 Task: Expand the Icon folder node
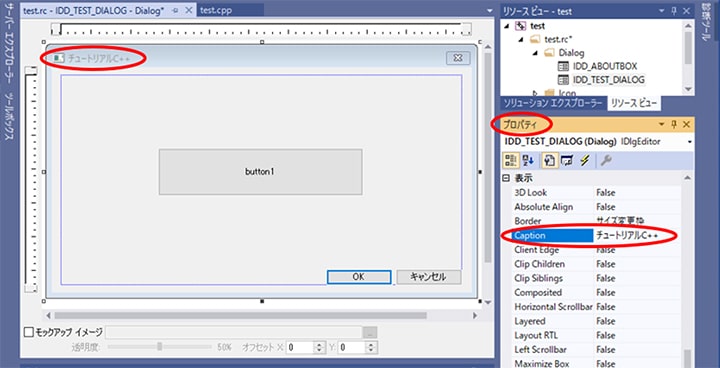click(x=535, y=92)
